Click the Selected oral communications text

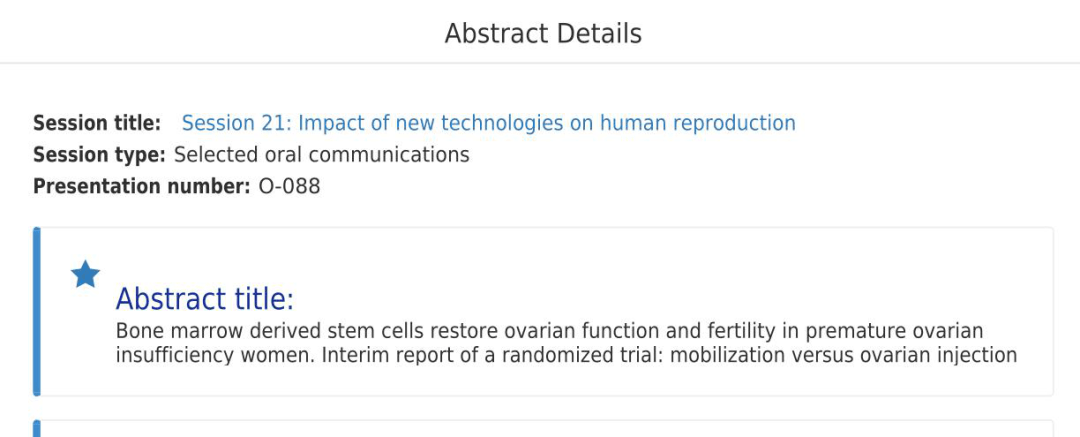point(322,154)
